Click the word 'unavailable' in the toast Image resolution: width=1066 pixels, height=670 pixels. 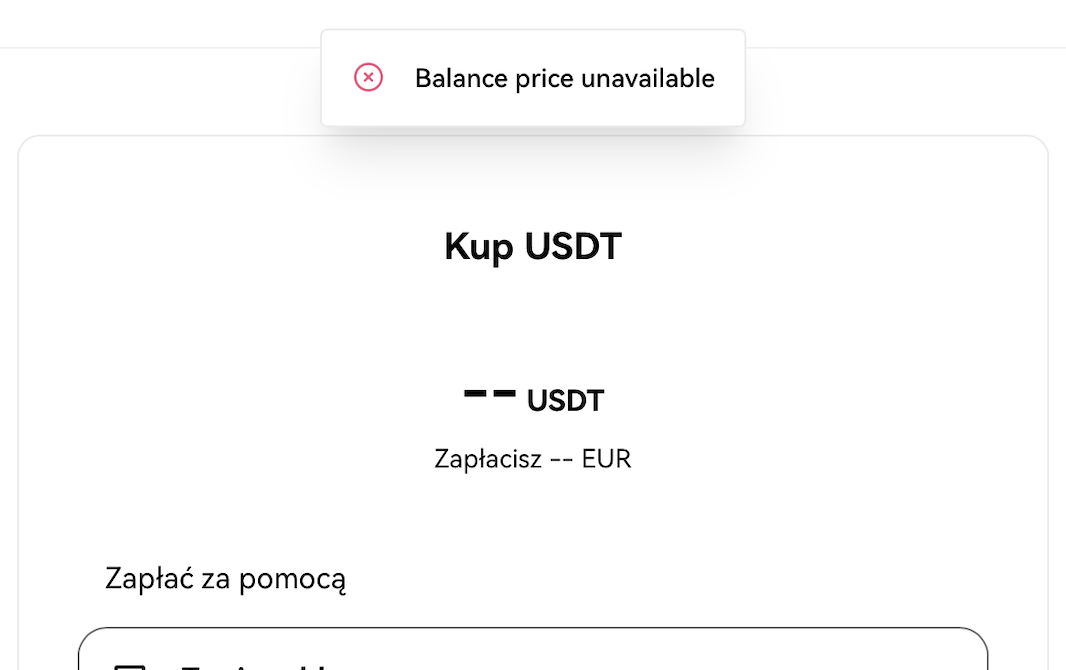tap(648, 78)
